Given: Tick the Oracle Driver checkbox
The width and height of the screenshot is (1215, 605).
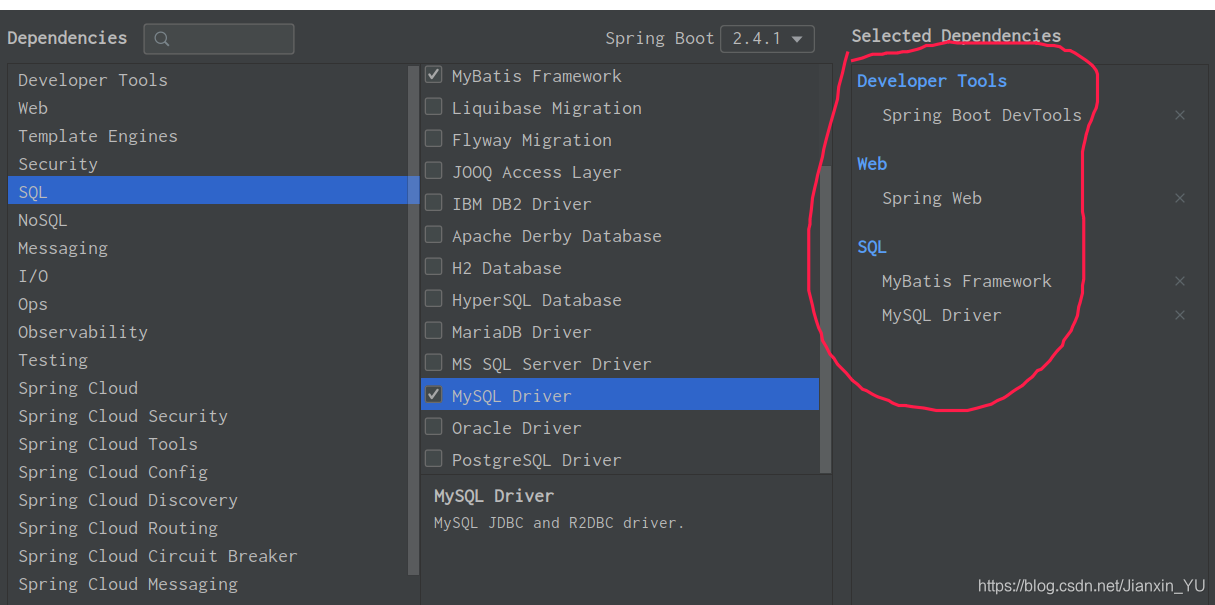Looking at the screenshot, I should [434, 426].
